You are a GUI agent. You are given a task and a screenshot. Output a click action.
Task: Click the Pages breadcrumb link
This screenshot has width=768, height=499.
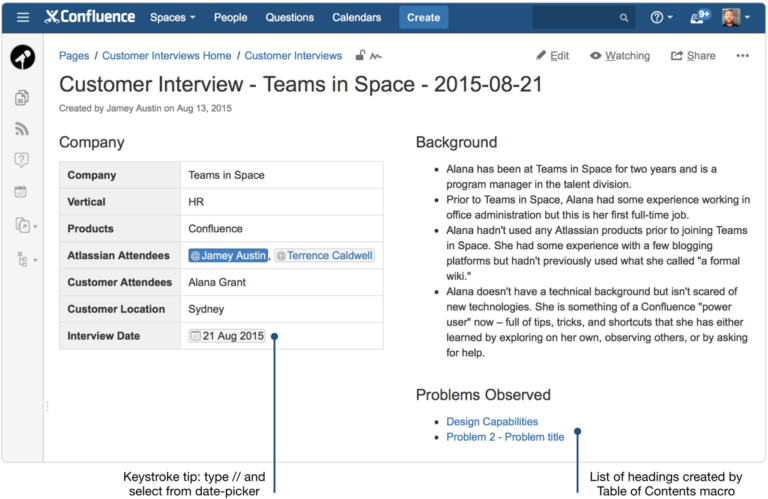[74, 56]
